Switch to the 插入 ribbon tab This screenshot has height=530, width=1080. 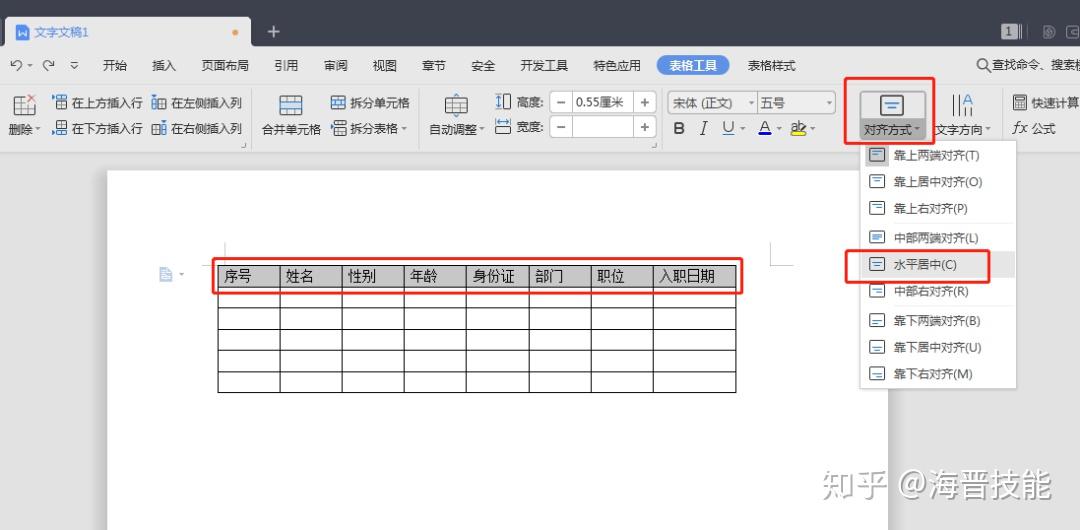tap(164, 65)
